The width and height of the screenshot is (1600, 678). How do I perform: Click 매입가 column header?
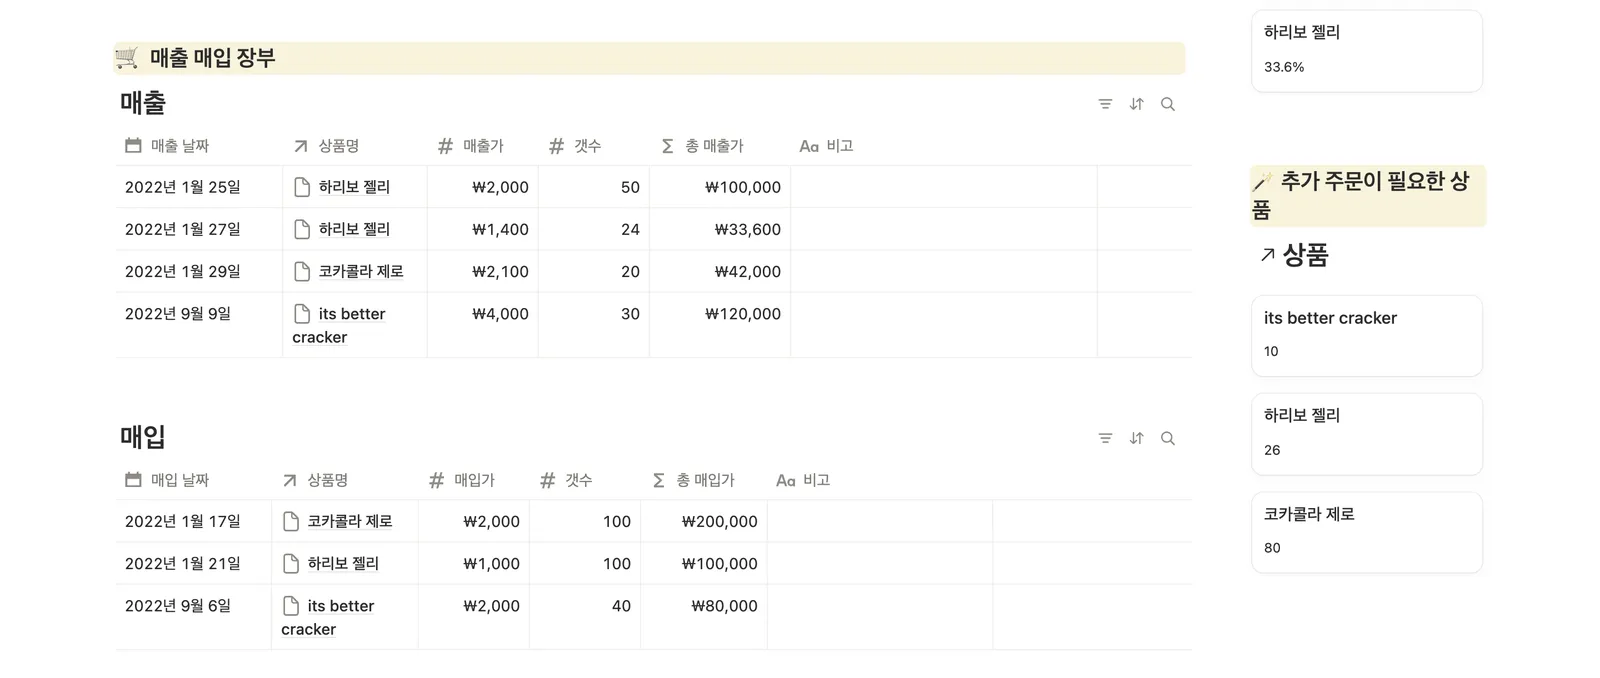coord(474,480)
